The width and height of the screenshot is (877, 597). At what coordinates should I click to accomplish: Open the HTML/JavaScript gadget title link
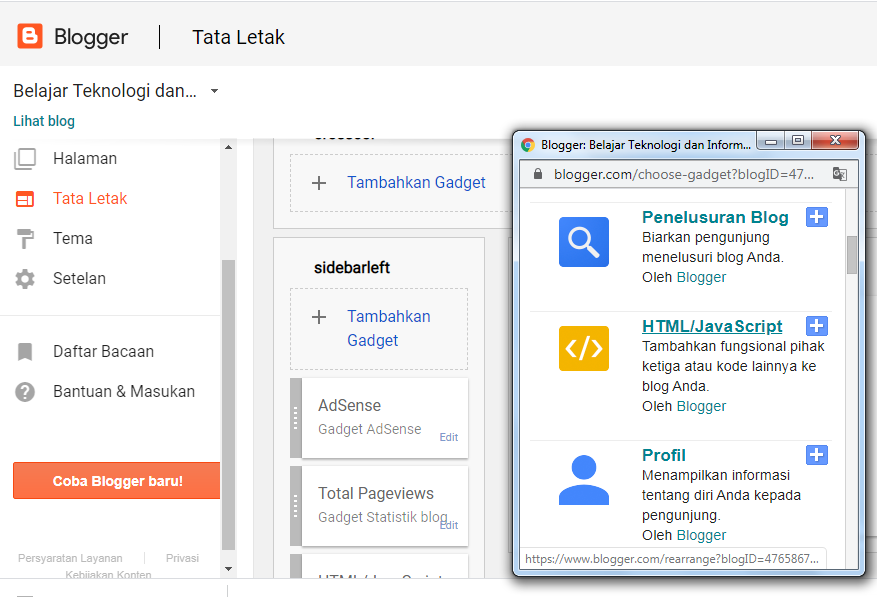pos(712,326)
